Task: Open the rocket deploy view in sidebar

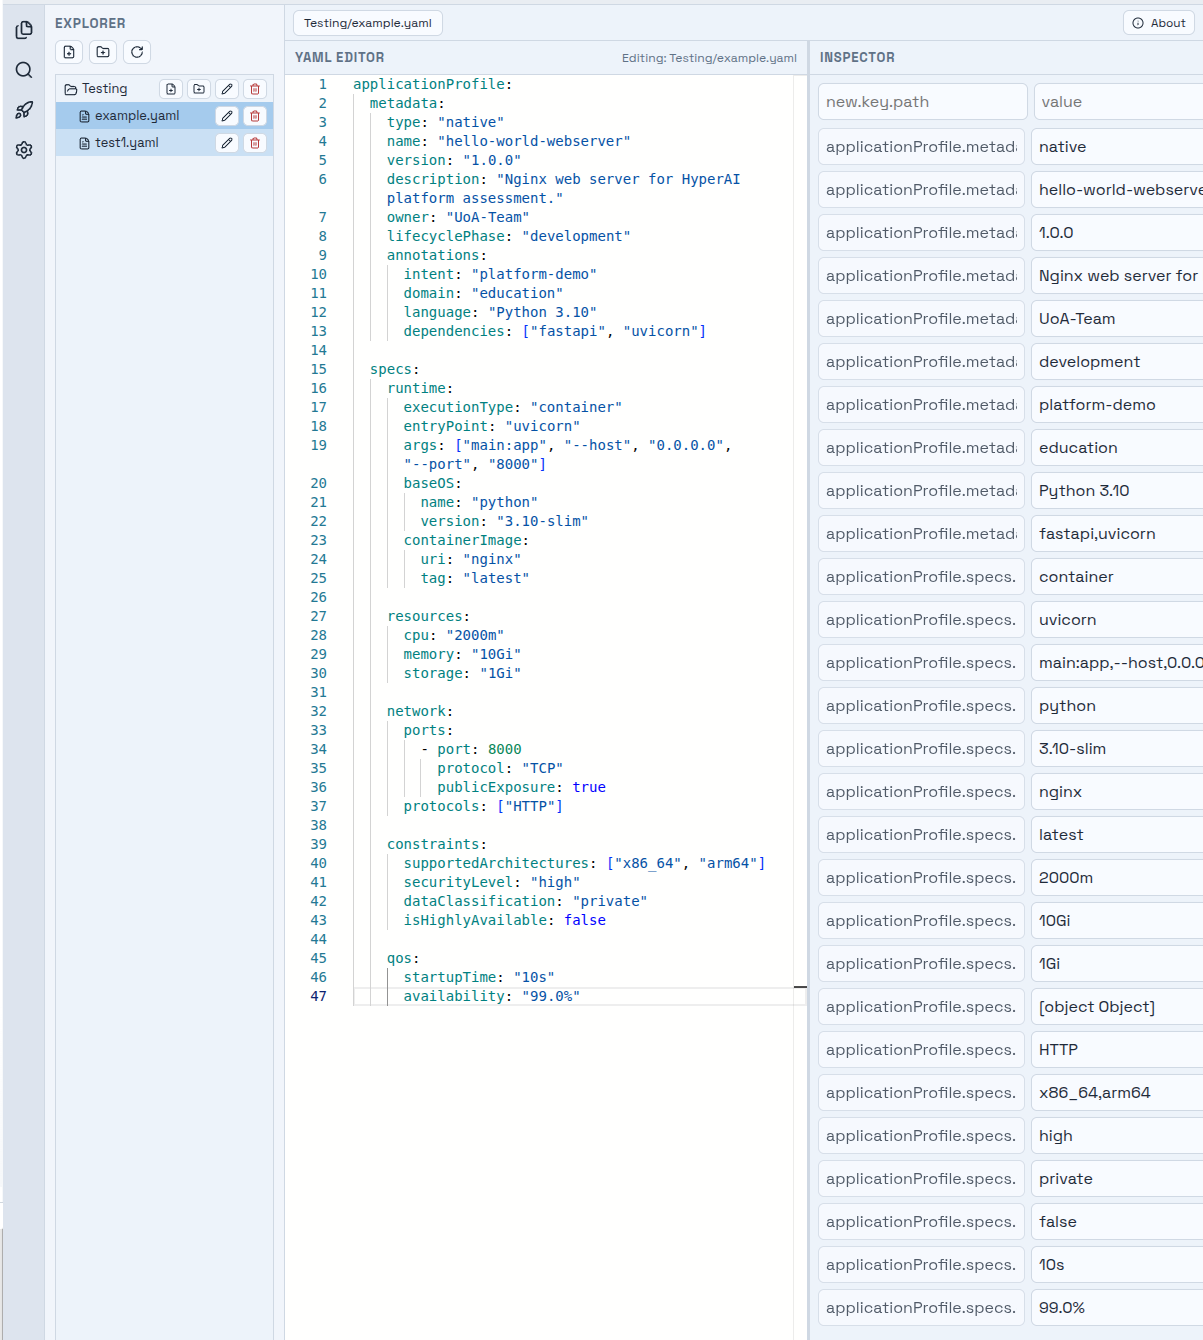Action: pos(24,110)
